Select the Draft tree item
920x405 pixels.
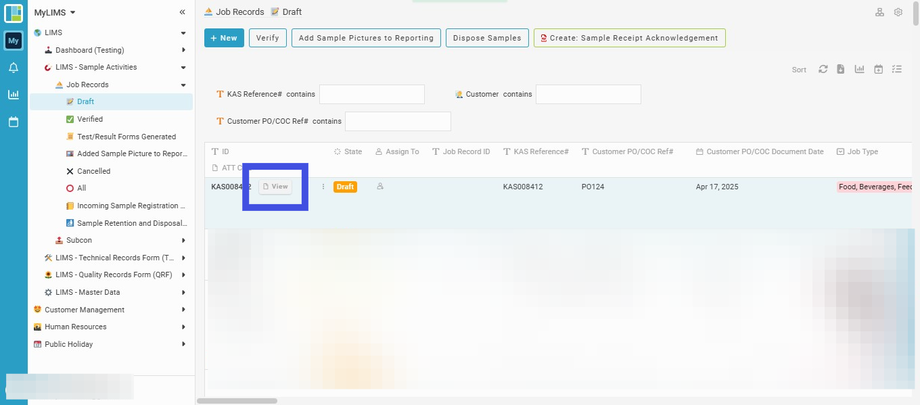pos(111,102)
